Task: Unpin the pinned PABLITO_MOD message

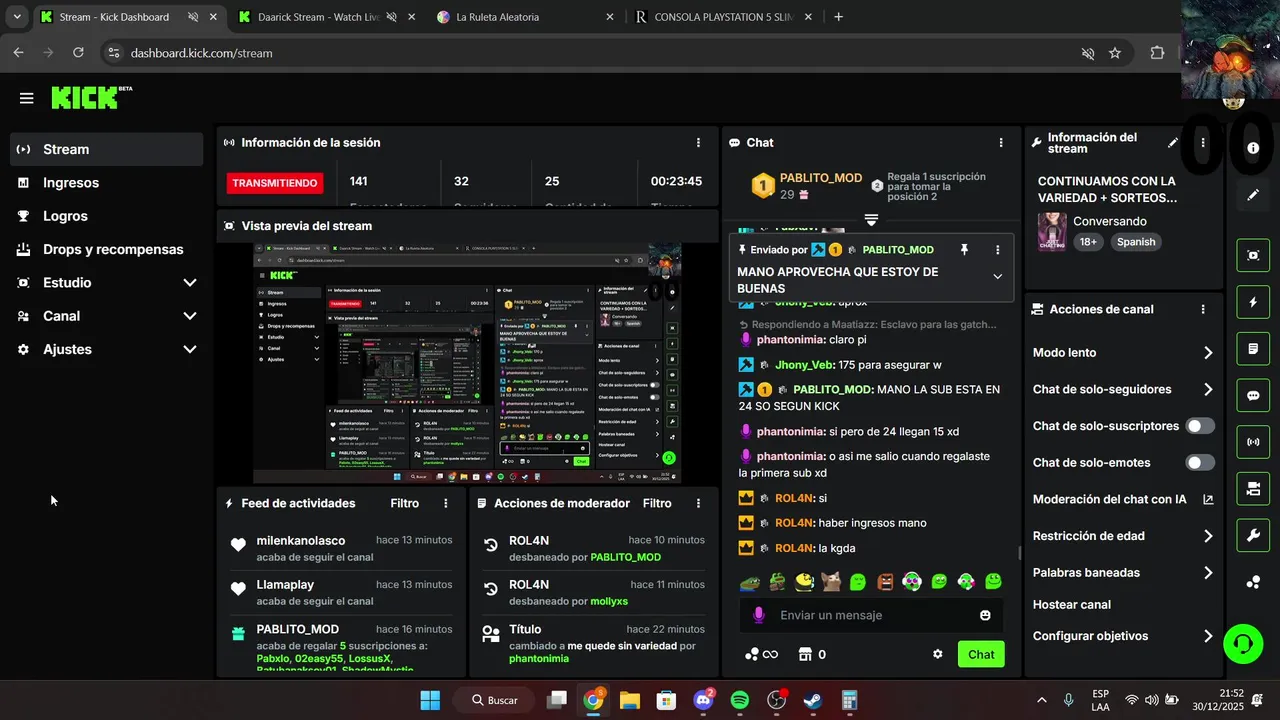Action: click(964, 249)
